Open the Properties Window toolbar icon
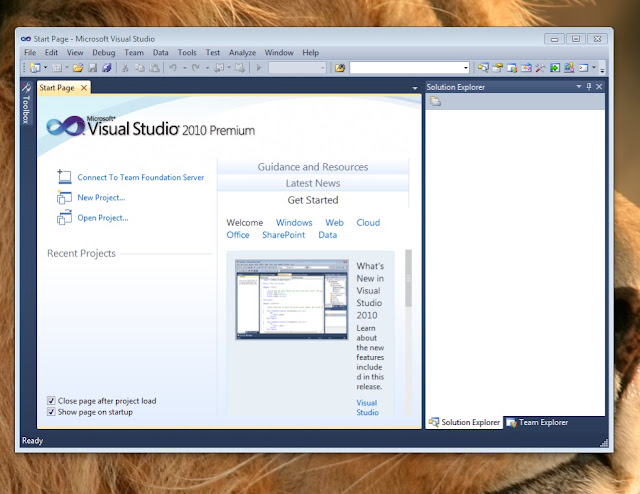640x494 pixels. coord(498,68)
